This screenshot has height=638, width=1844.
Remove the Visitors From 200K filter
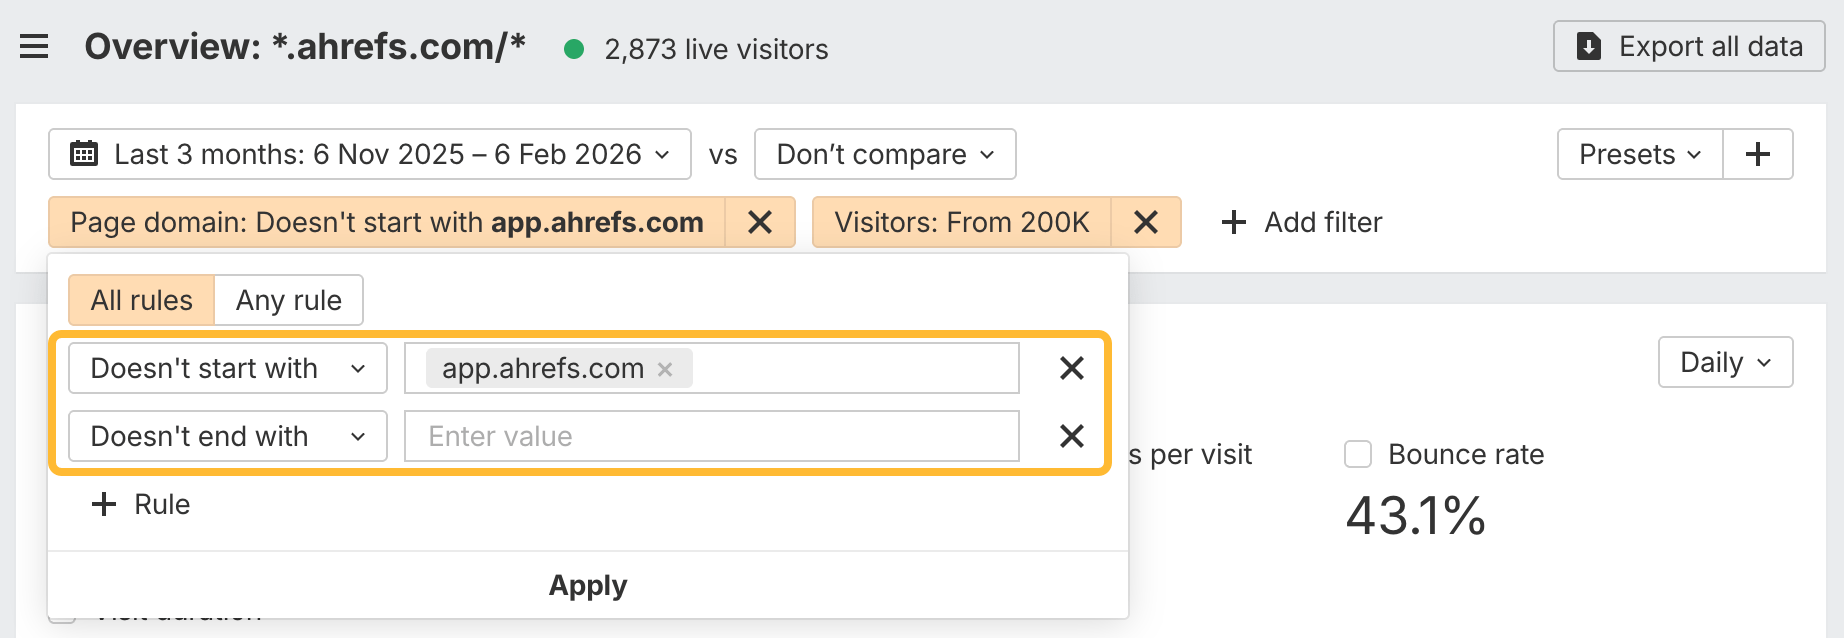[x=1146, y=222]
